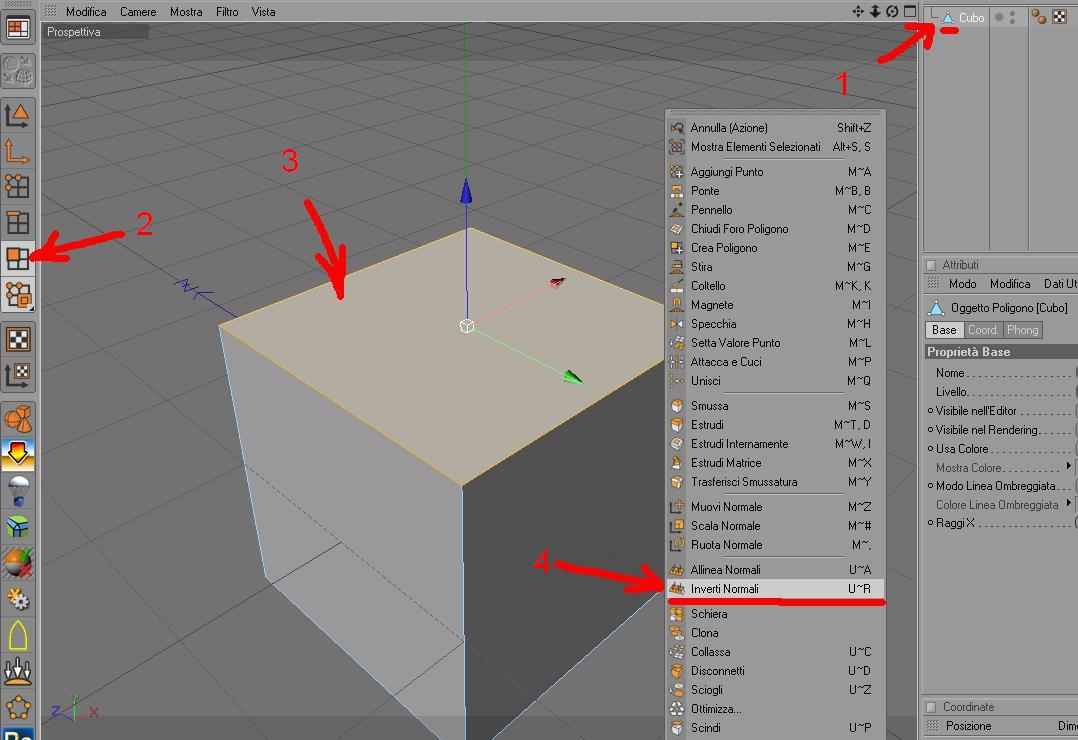Select the Cubo object in the manager
1078x740 pixels.
(971, 18)
